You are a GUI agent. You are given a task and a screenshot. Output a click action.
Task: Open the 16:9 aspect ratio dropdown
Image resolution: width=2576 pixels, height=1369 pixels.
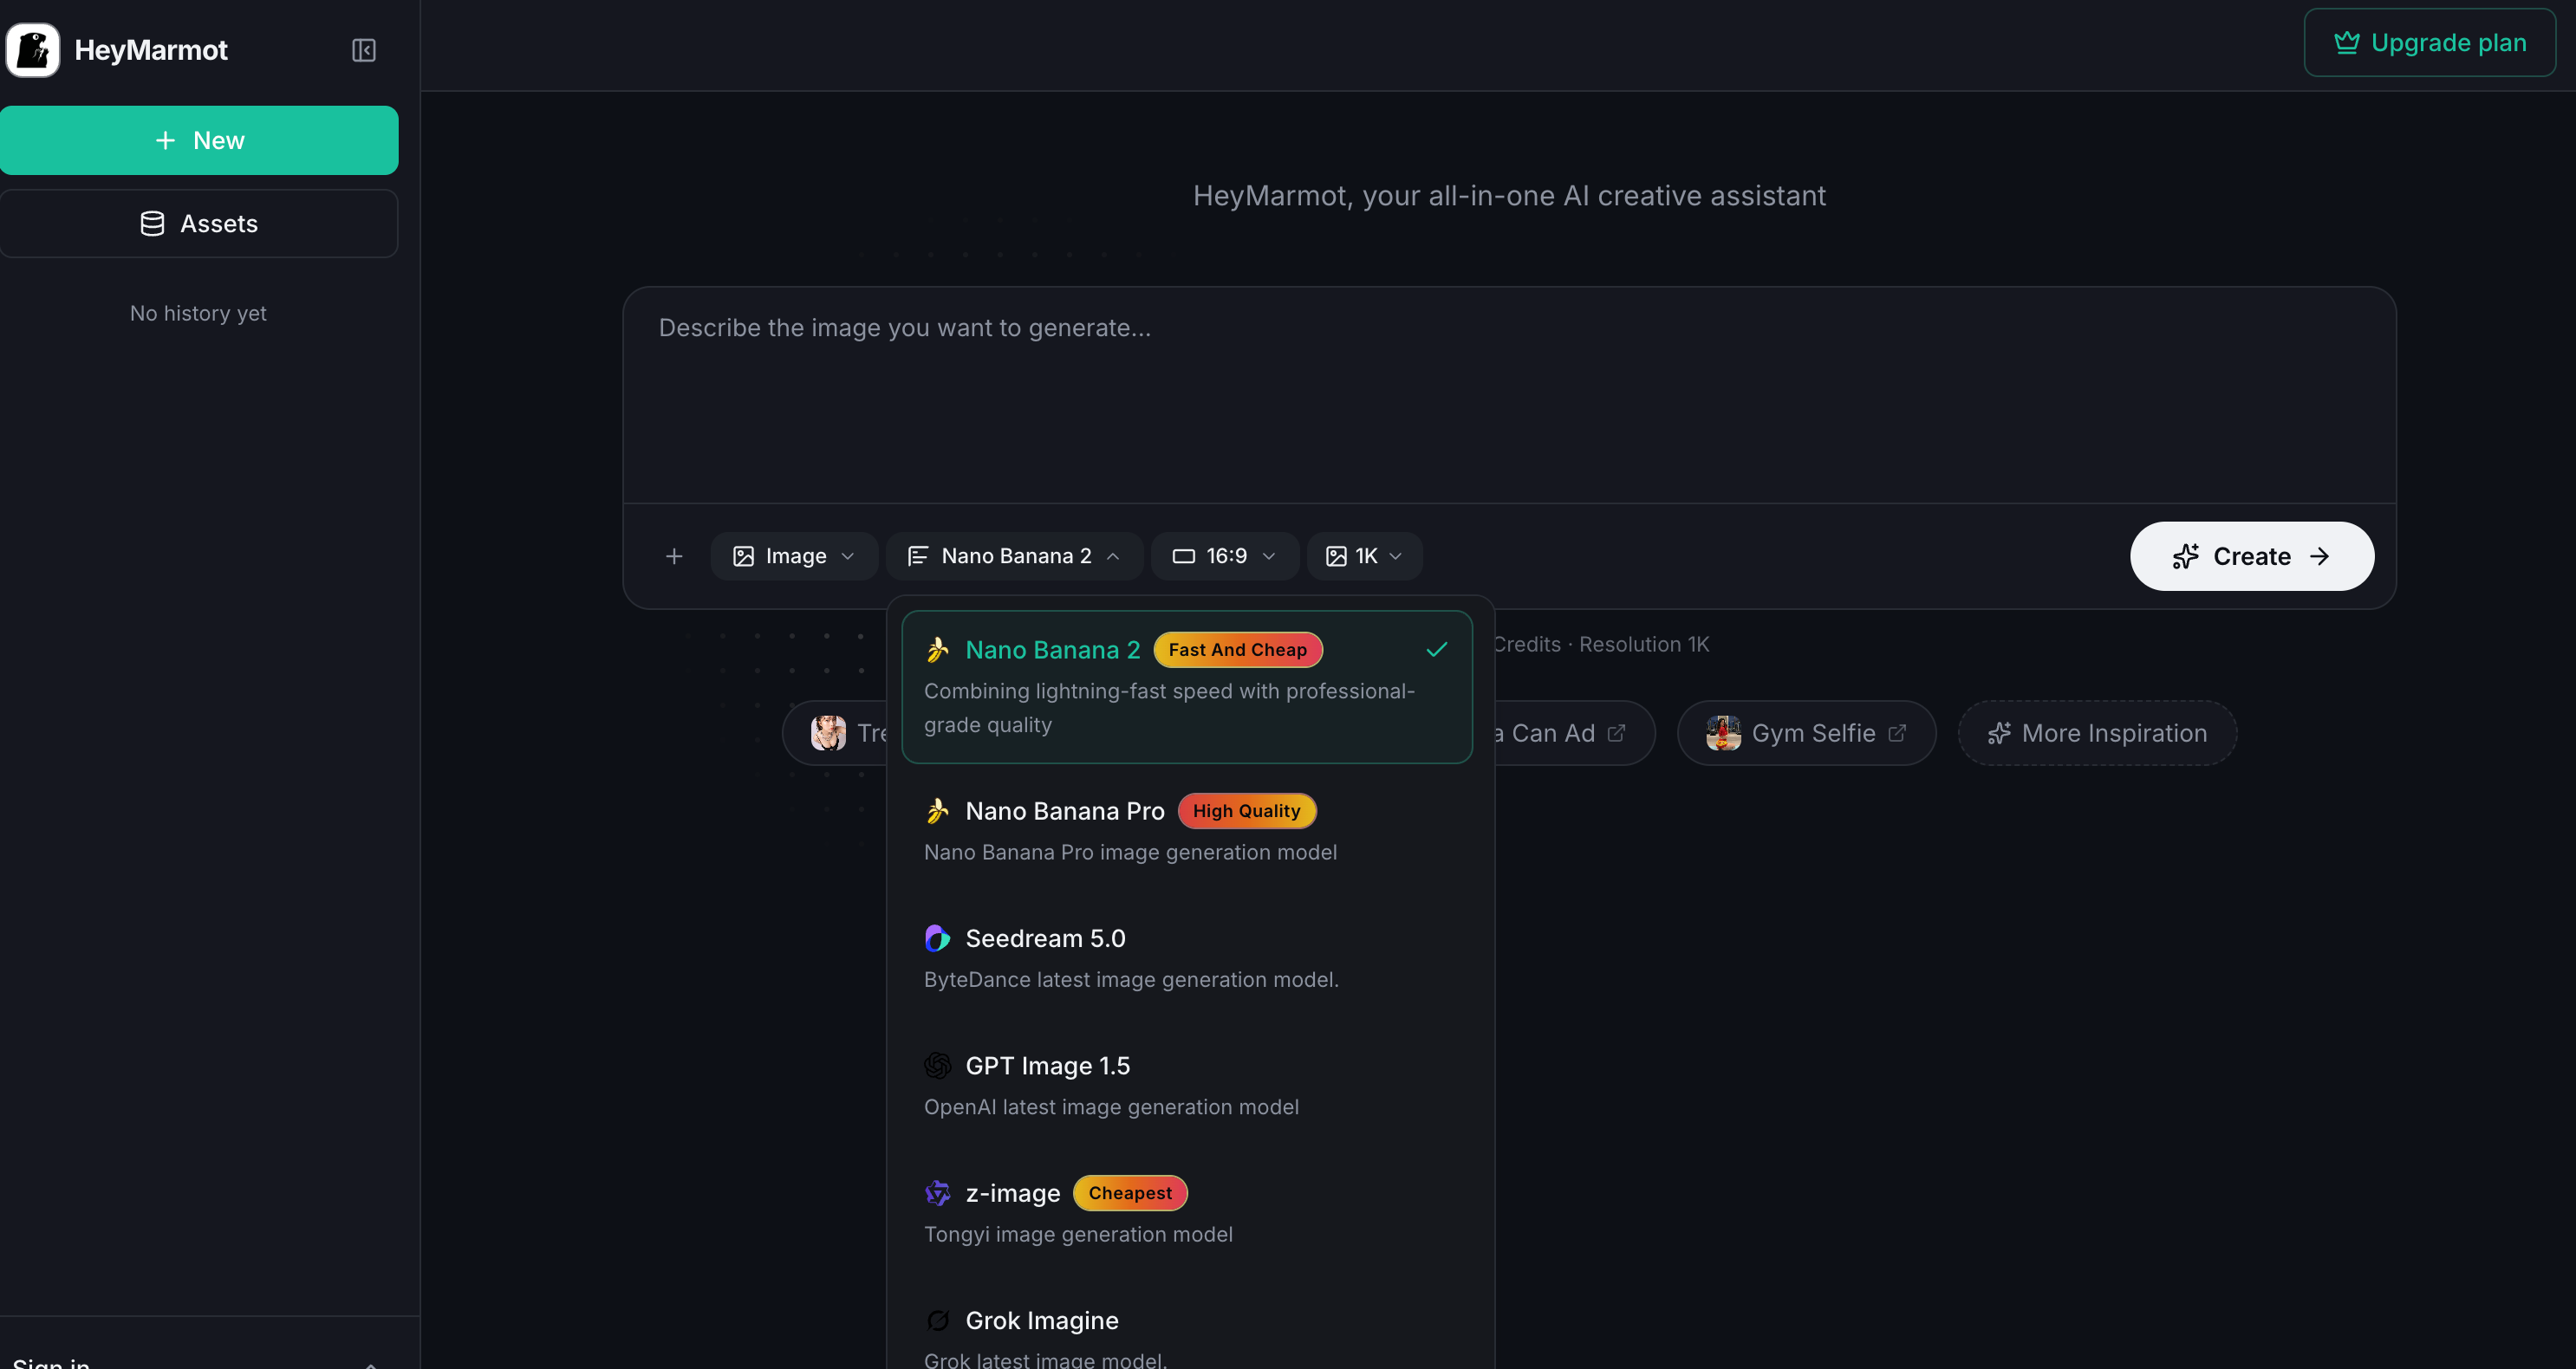tap(1224, 556)
